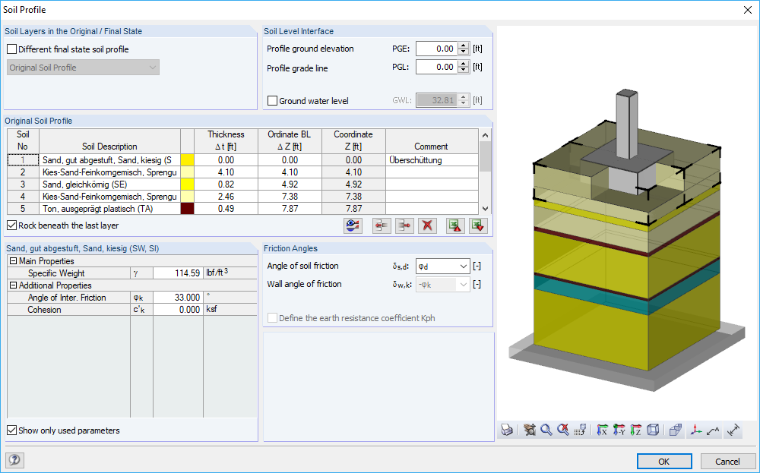Image resolution: width=760 pixels, height=473 pixels.
Task: Set view in Z direction
Action: pyautogui.click(x=636, y=430)
